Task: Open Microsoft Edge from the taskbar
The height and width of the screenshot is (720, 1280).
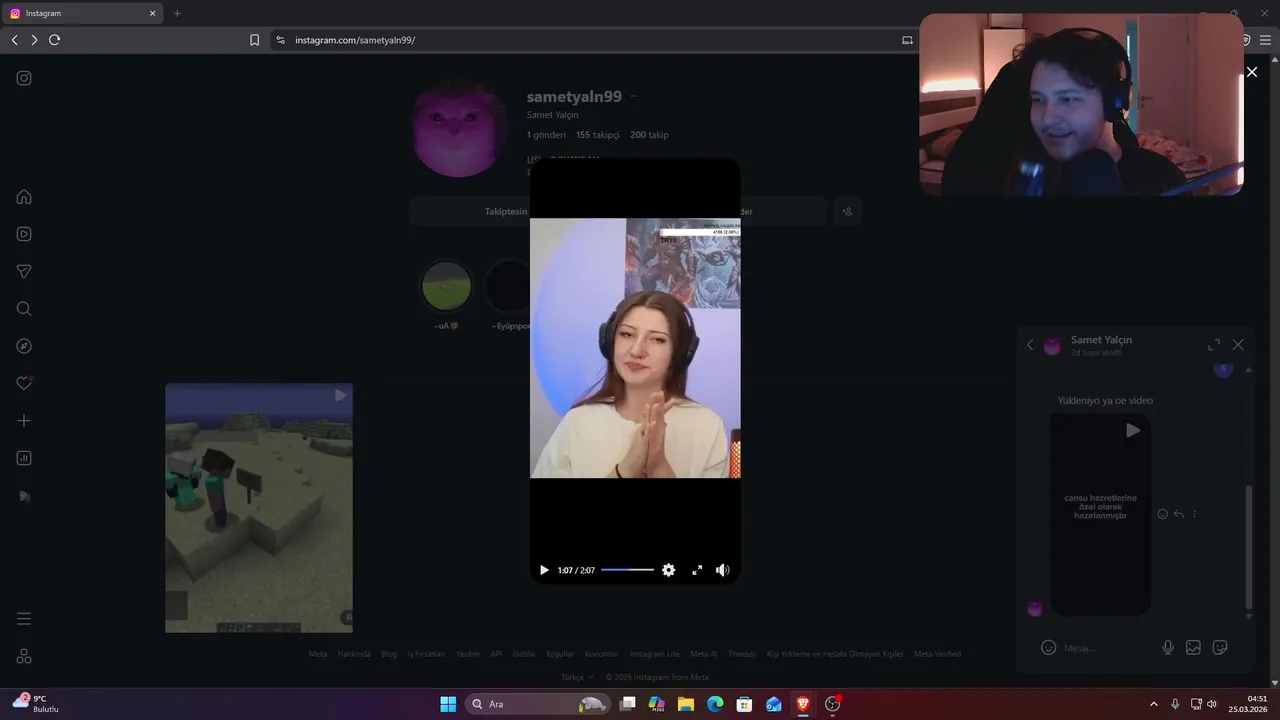Action: tap(715, 704)
